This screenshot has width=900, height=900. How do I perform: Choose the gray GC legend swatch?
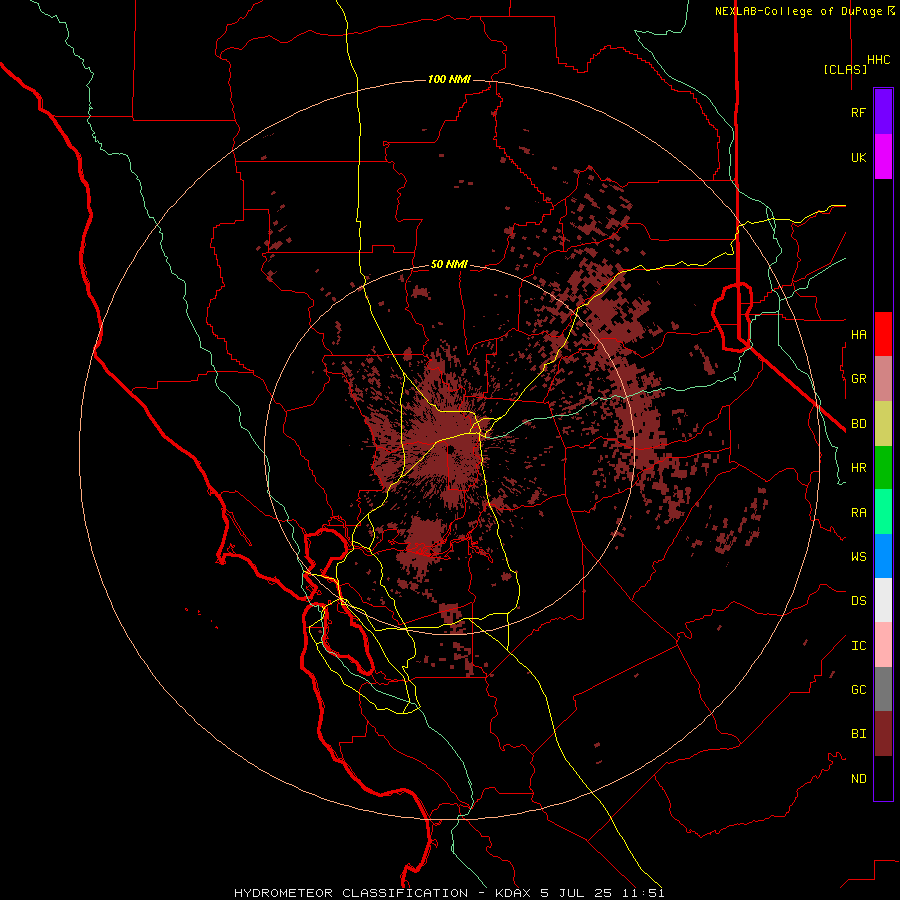coord(883,689)
